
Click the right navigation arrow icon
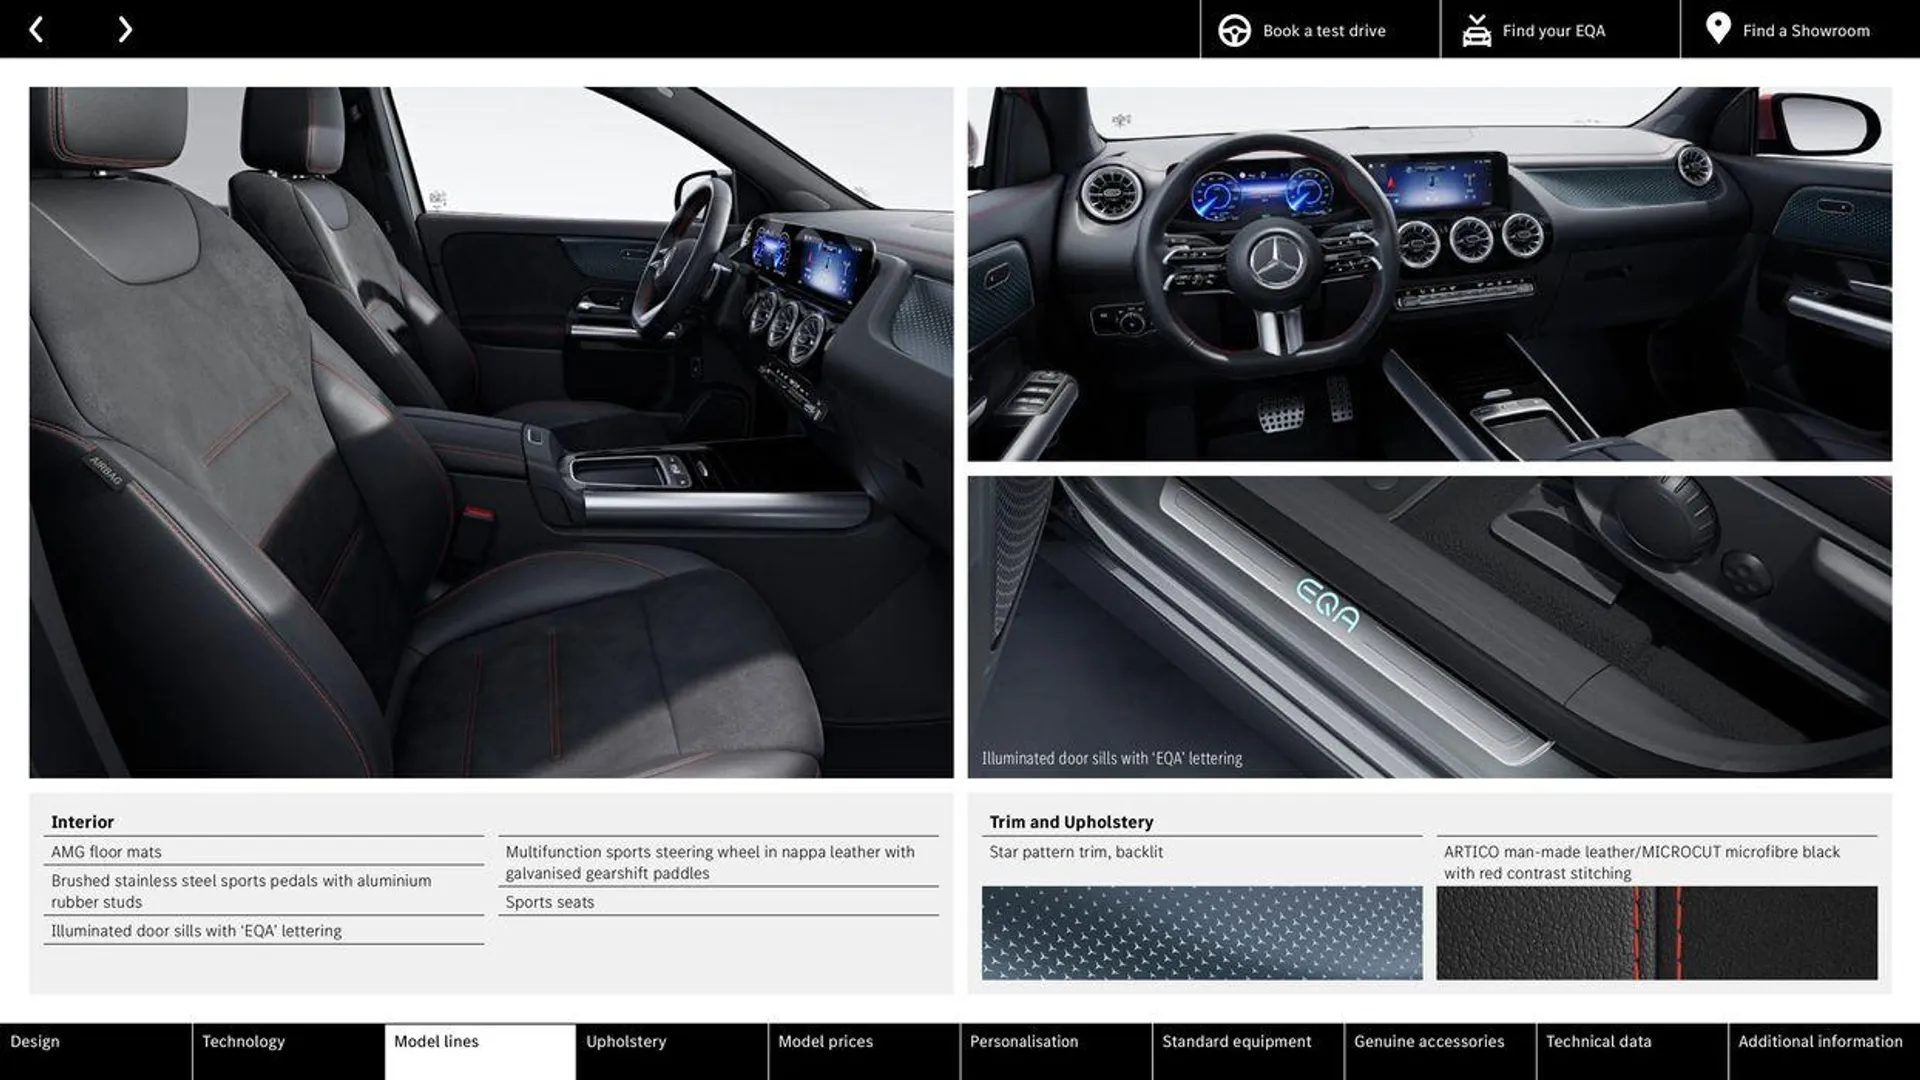tap(123, 28)
